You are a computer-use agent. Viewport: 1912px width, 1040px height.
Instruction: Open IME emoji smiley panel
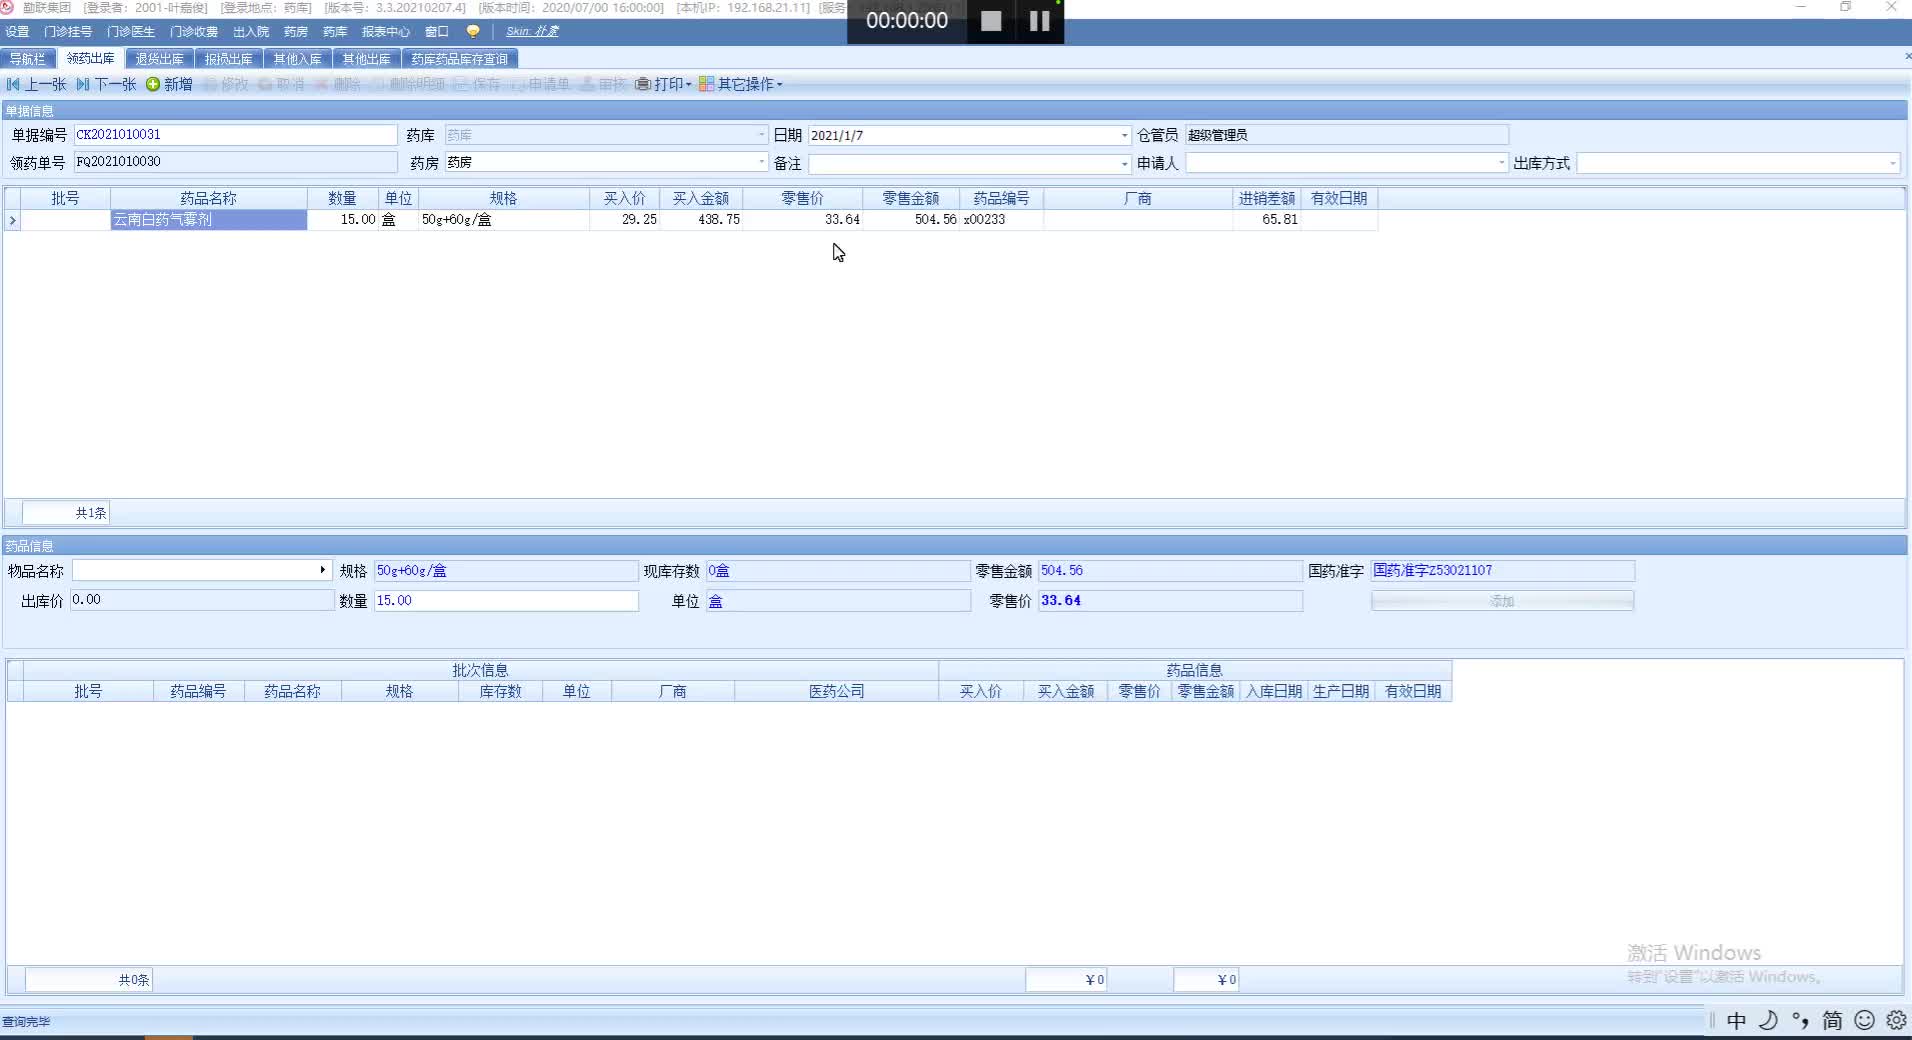(x=1864, y=1020)
